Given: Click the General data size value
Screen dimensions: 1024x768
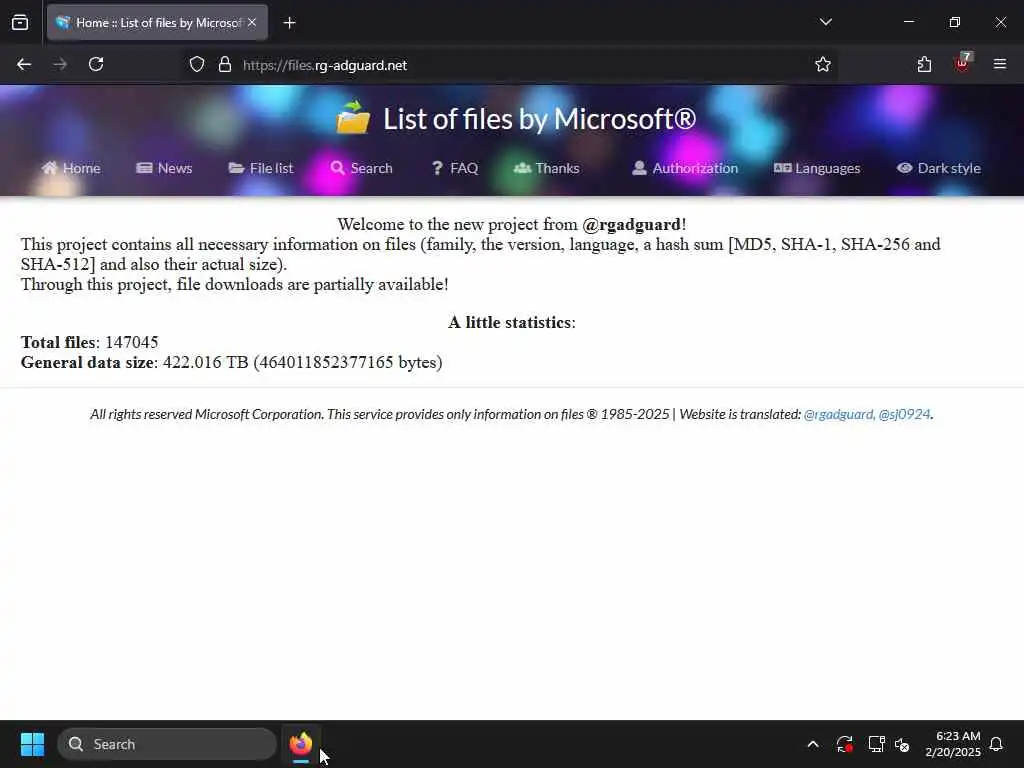Looking at the screenshot, I should coord(302,362).
